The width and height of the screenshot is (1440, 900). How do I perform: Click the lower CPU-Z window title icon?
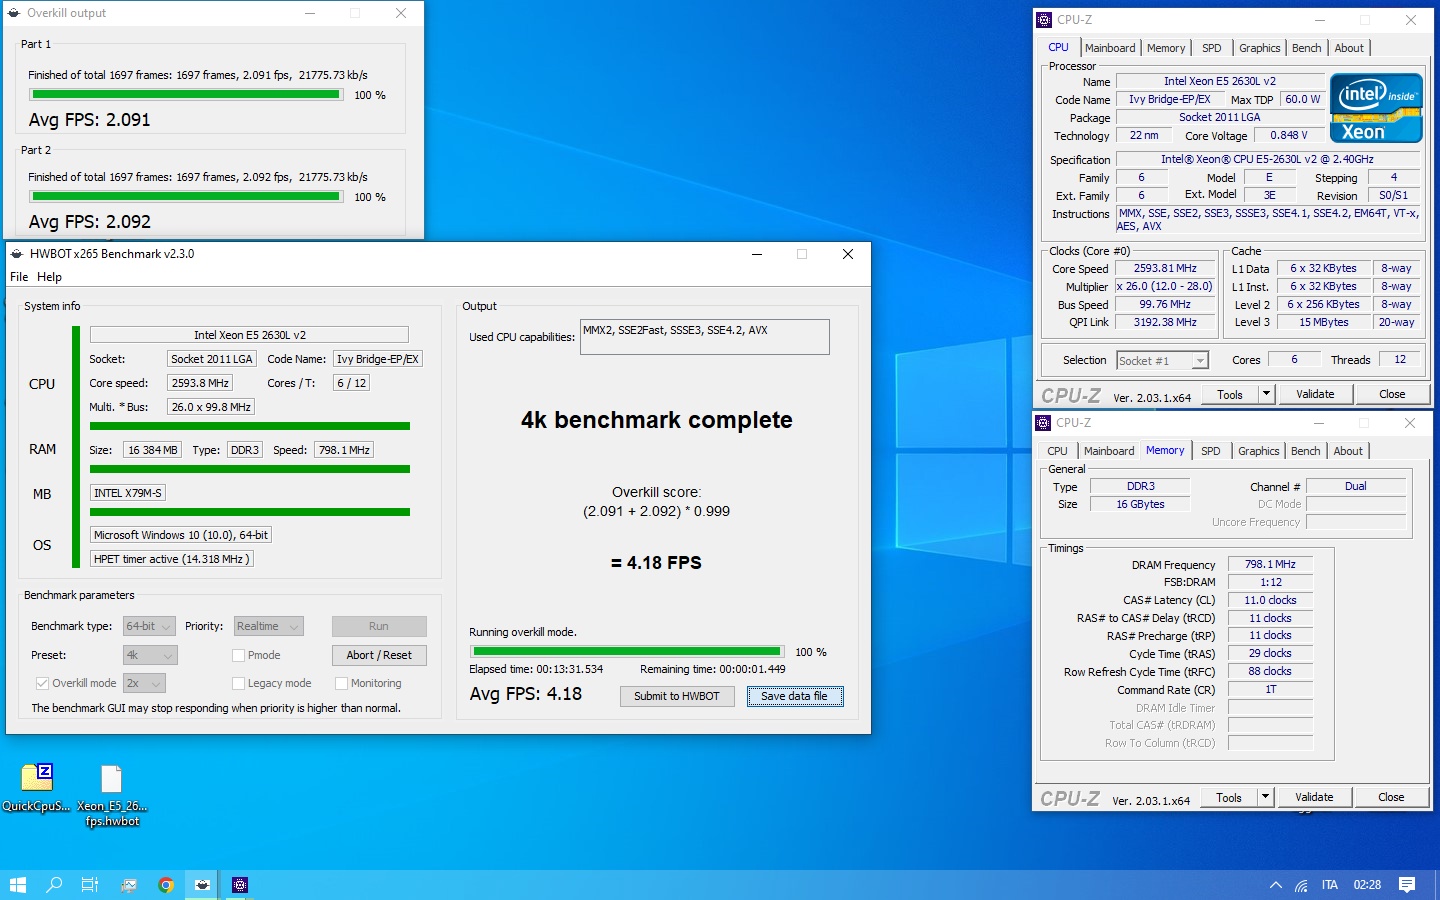[1043, 423]
